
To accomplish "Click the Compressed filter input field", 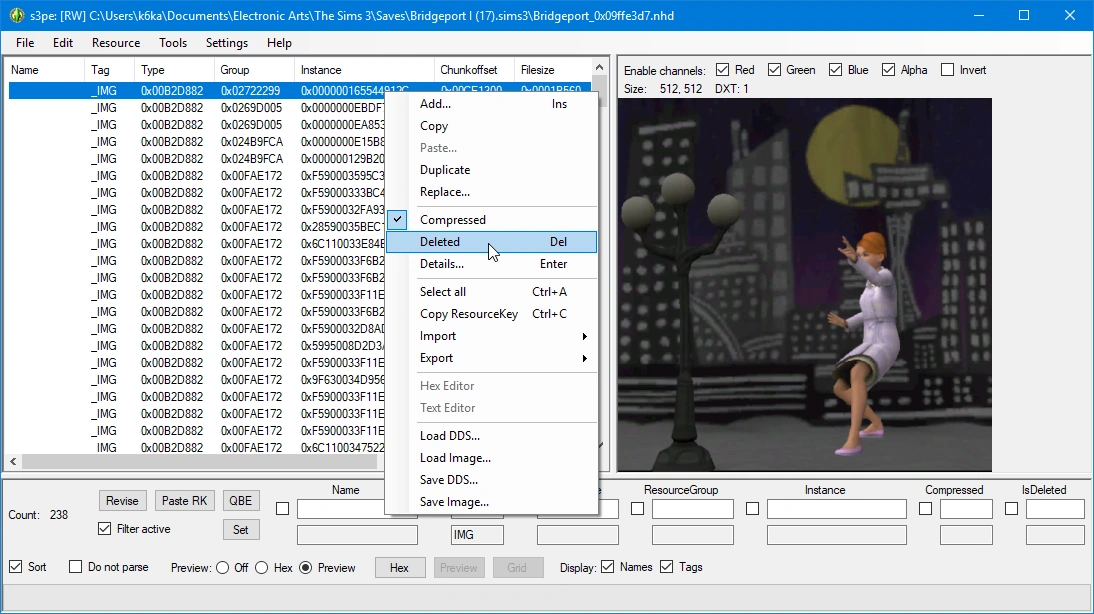I will (966, 509).
